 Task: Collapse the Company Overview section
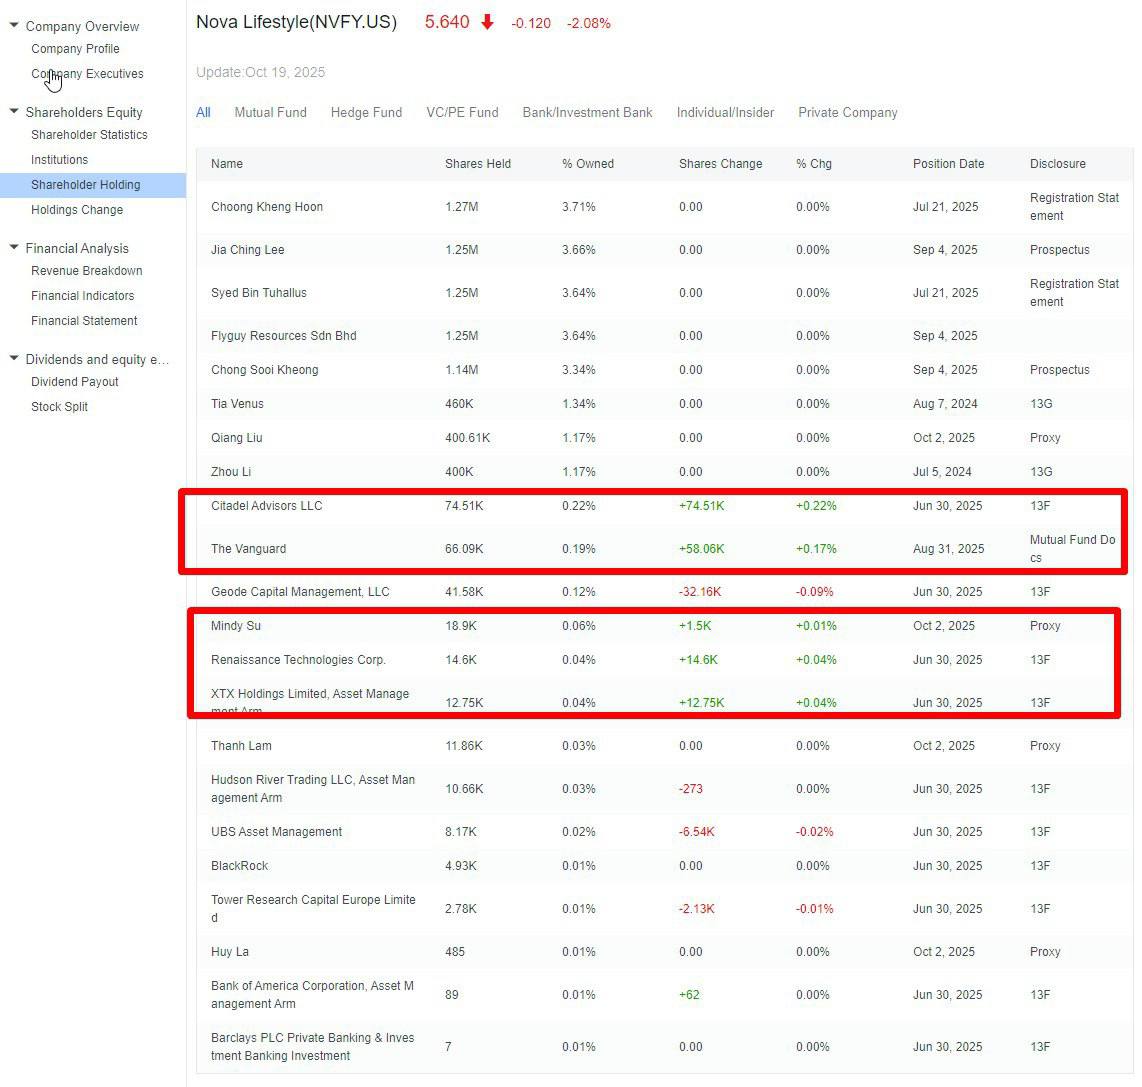pos(13,26)
